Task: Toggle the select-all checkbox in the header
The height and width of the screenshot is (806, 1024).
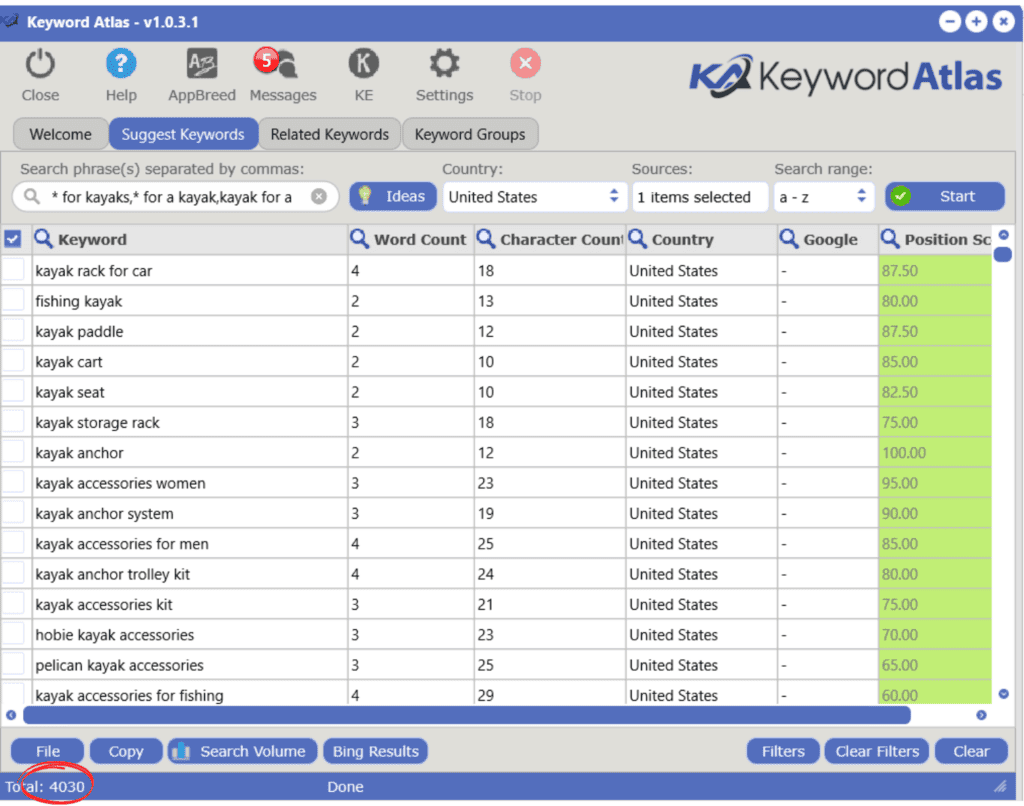Action: coord(13,239)
